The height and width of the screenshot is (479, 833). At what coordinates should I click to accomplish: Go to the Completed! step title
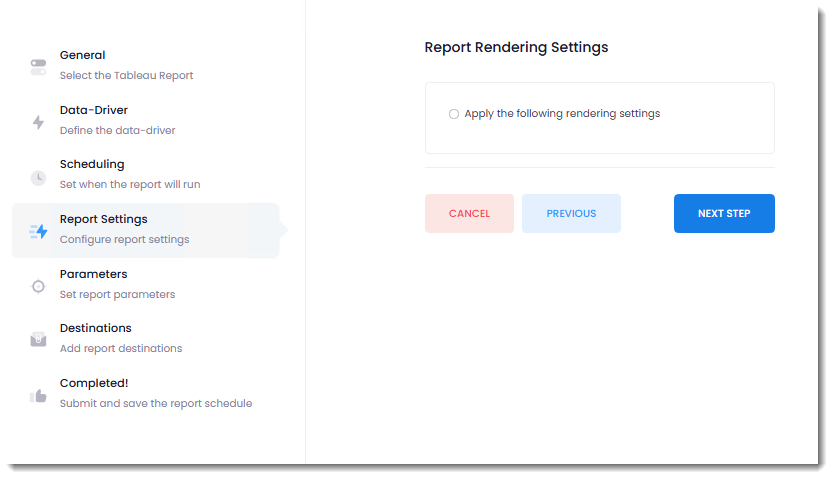coord(94,383)
